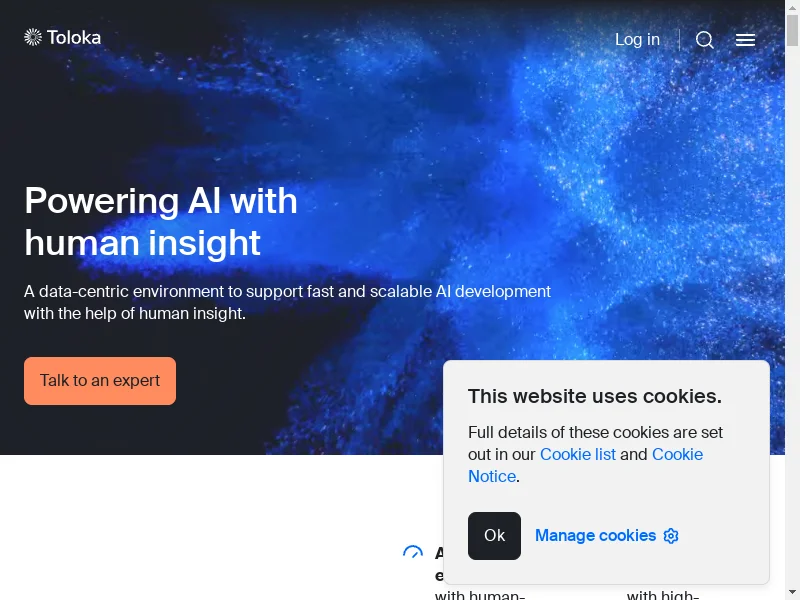The width and height of the screenshot is (800, 600).
Task: Click the Toloka sunburst logo icon
Action: (x=33, y=37)
